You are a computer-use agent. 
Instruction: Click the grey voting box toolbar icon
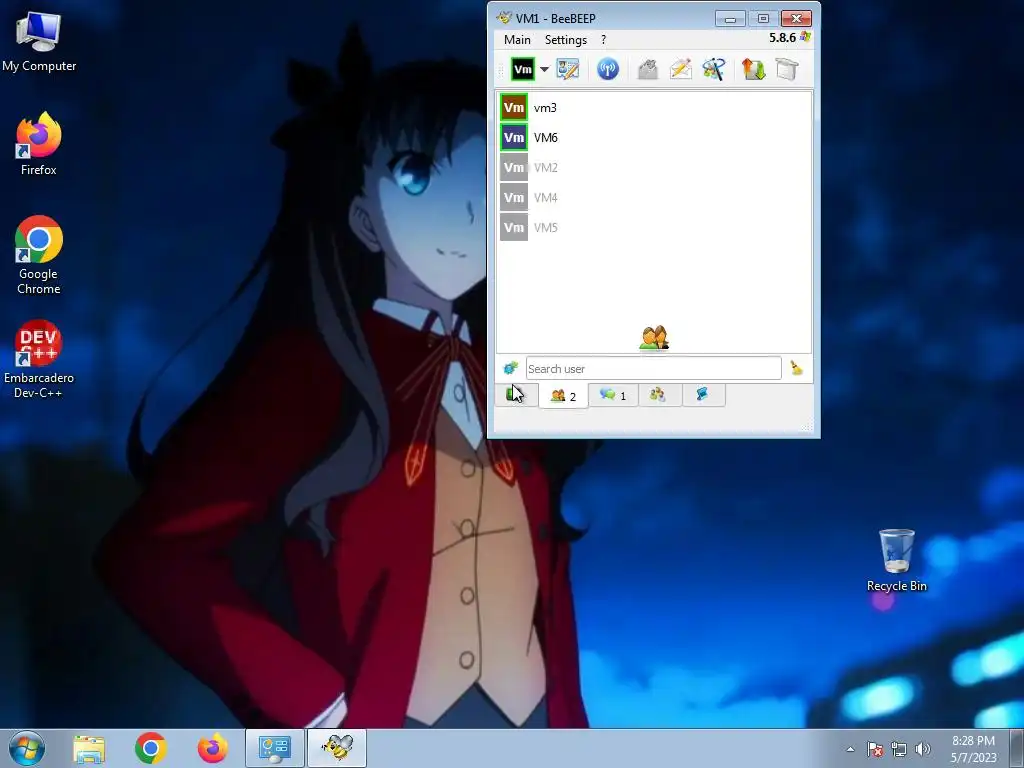point(647,69)
